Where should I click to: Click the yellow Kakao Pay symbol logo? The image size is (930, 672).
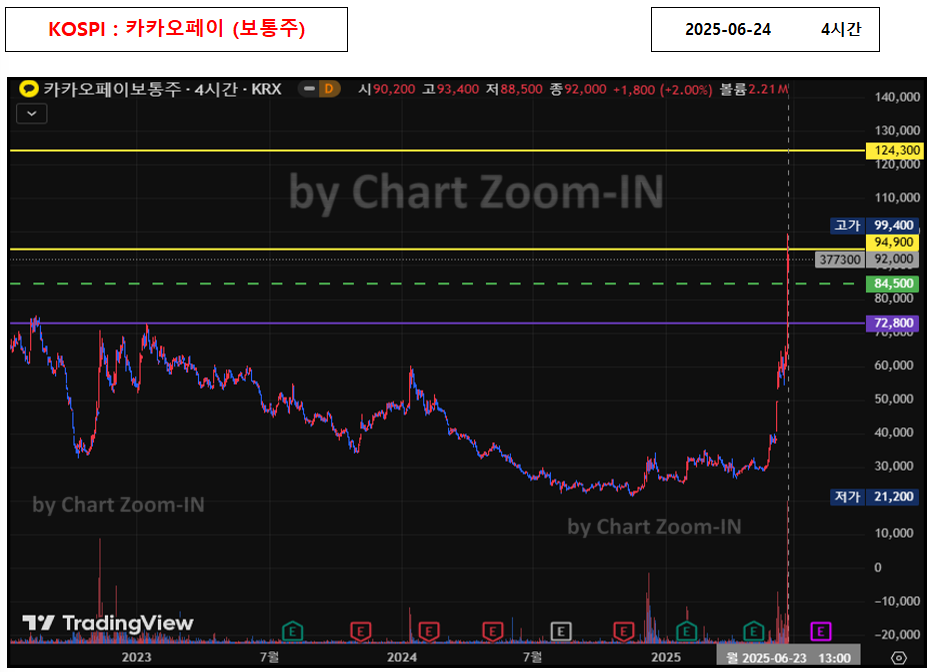click(x=28, y=89)
